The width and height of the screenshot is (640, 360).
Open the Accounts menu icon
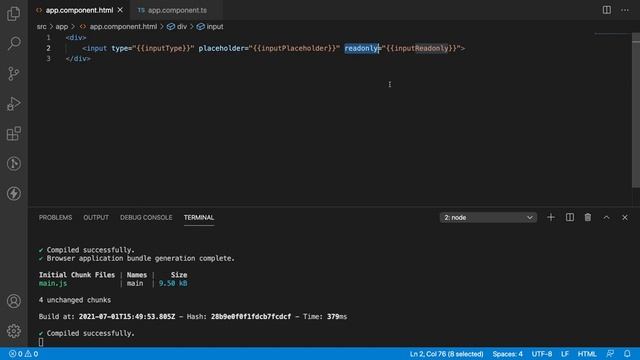click(13, 301)
